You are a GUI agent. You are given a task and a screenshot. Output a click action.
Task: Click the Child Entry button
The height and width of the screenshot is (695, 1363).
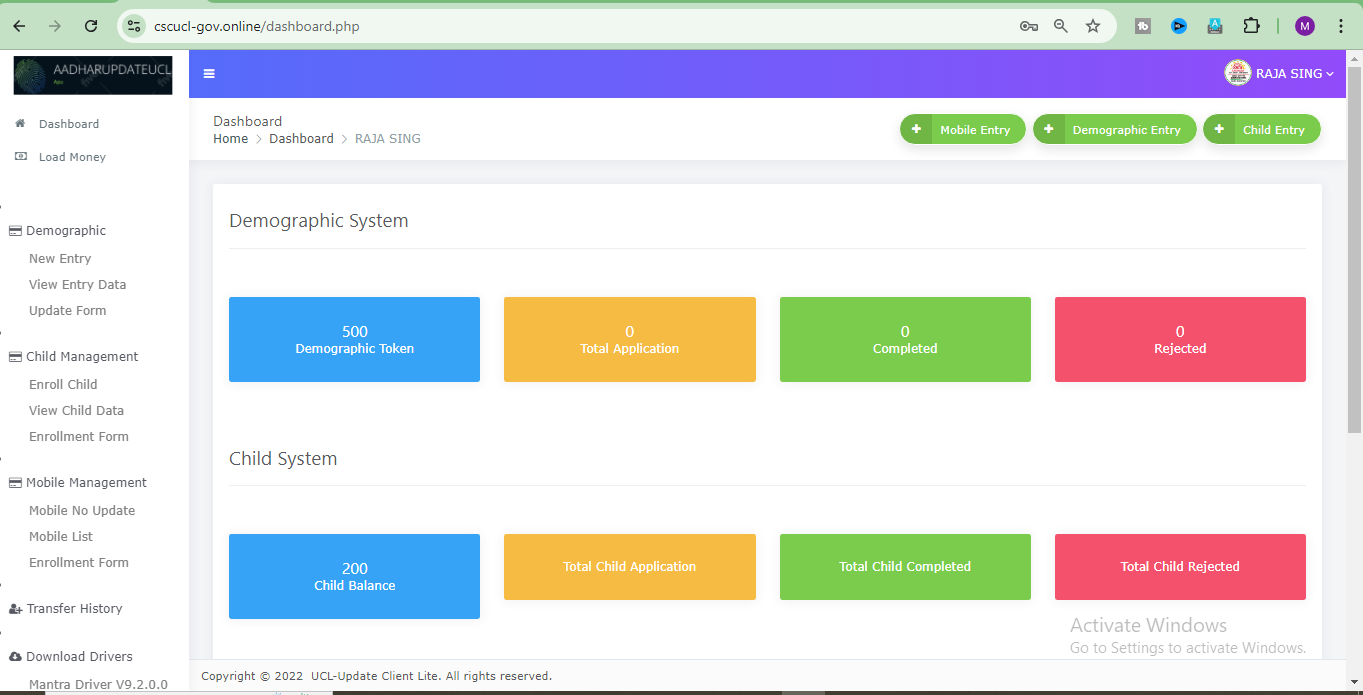point(1261,130)
